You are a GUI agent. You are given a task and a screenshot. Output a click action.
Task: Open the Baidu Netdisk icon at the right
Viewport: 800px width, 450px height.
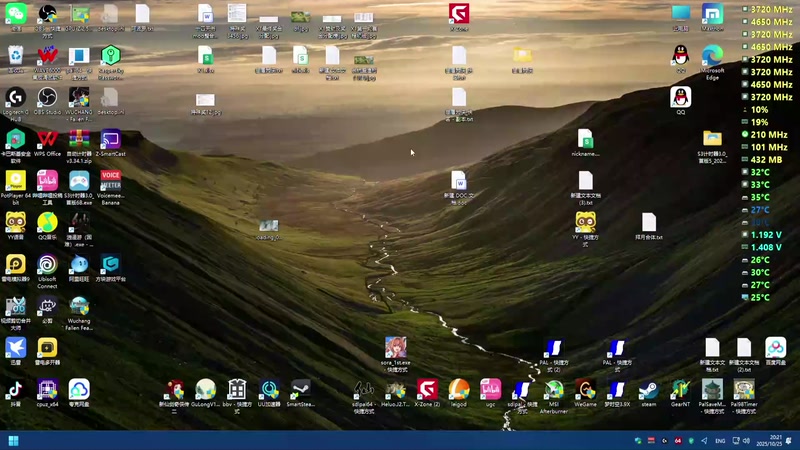(x=775, y=347)
